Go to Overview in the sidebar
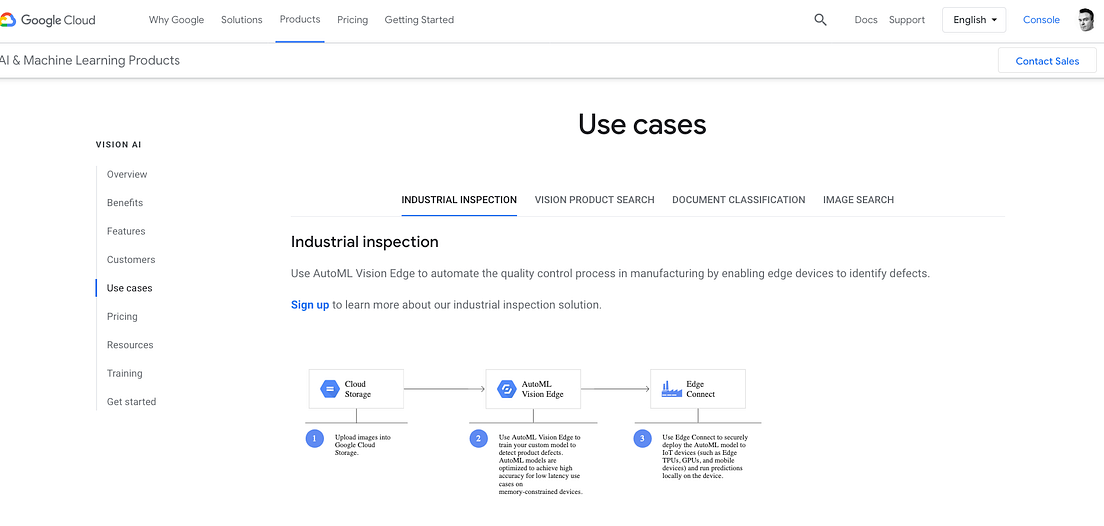Screen dimensions: 1104x526 click(x=127, y=175)
